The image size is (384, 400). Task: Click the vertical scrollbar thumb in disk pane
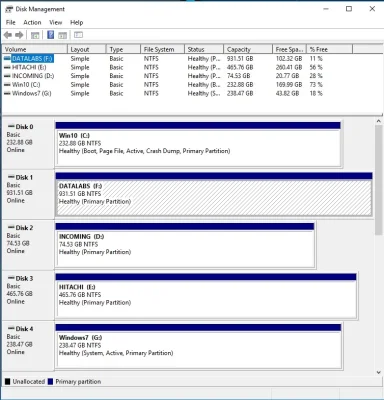379,180
